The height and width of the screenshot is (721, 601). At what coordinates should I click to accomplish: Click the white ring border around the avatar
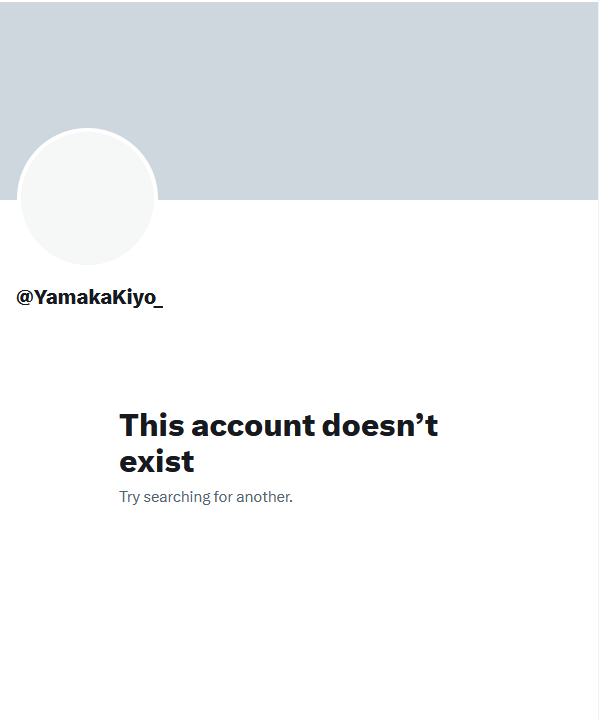point(87,130)
